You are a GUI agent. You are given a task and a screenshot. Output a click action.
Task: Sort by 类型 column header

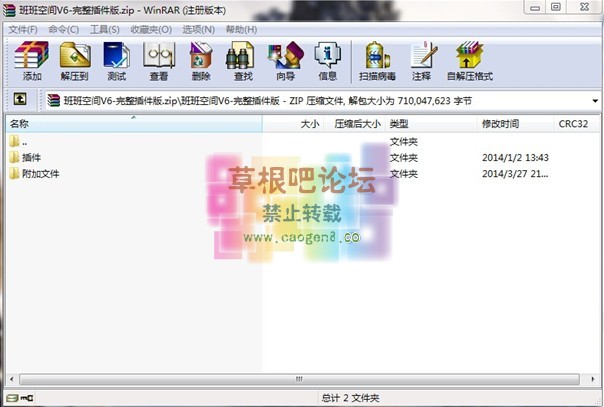[431, 124]
